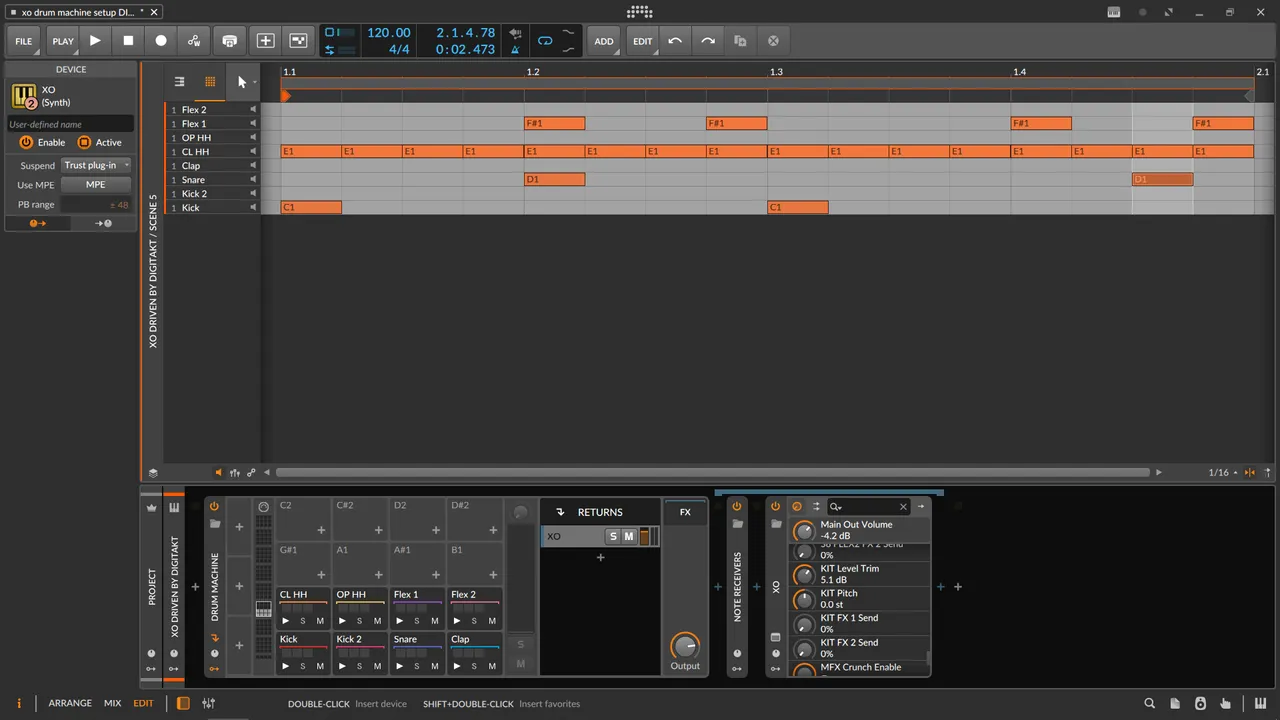The image size is (1280, 720).
Task: Click the add scene icon in the toolbar
Action: click(x=298, y=41)
